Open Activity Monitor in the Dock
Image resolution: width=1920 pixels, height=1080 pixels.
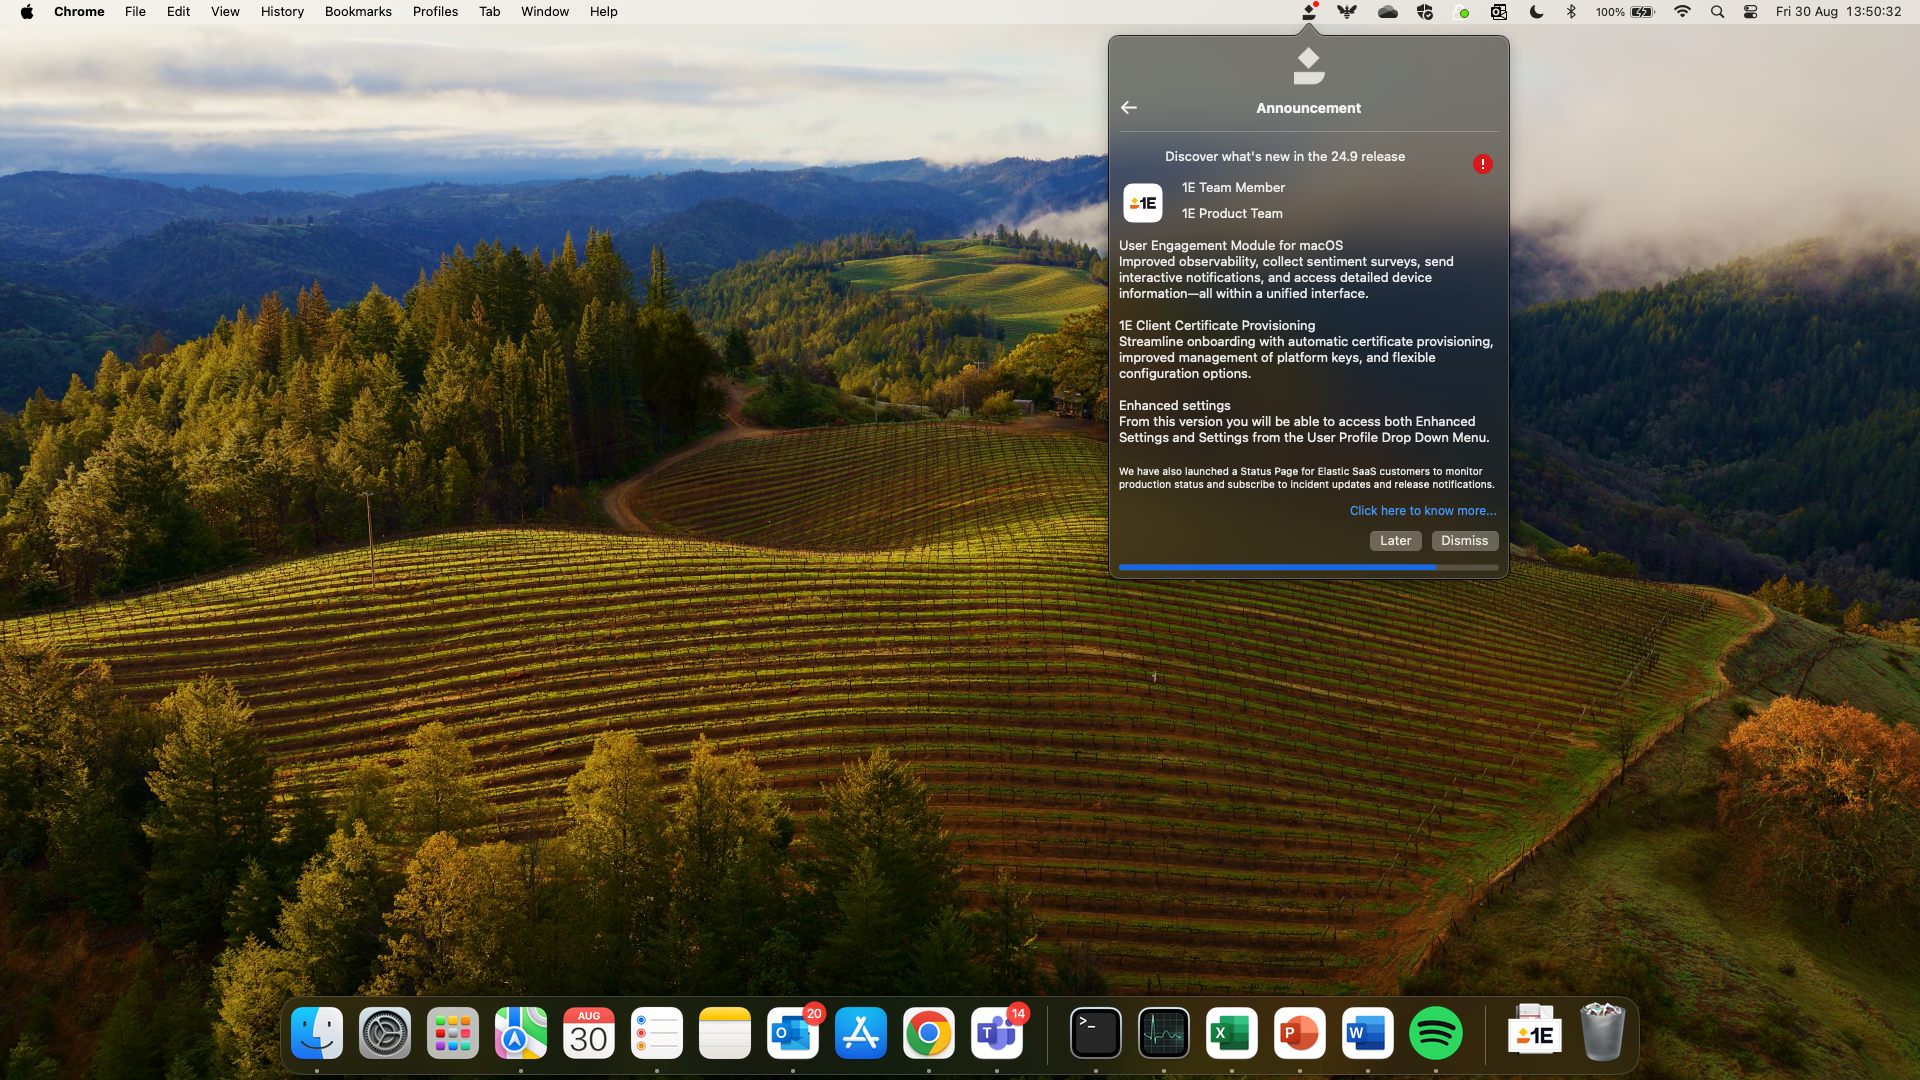(x=1164, y=1033)
